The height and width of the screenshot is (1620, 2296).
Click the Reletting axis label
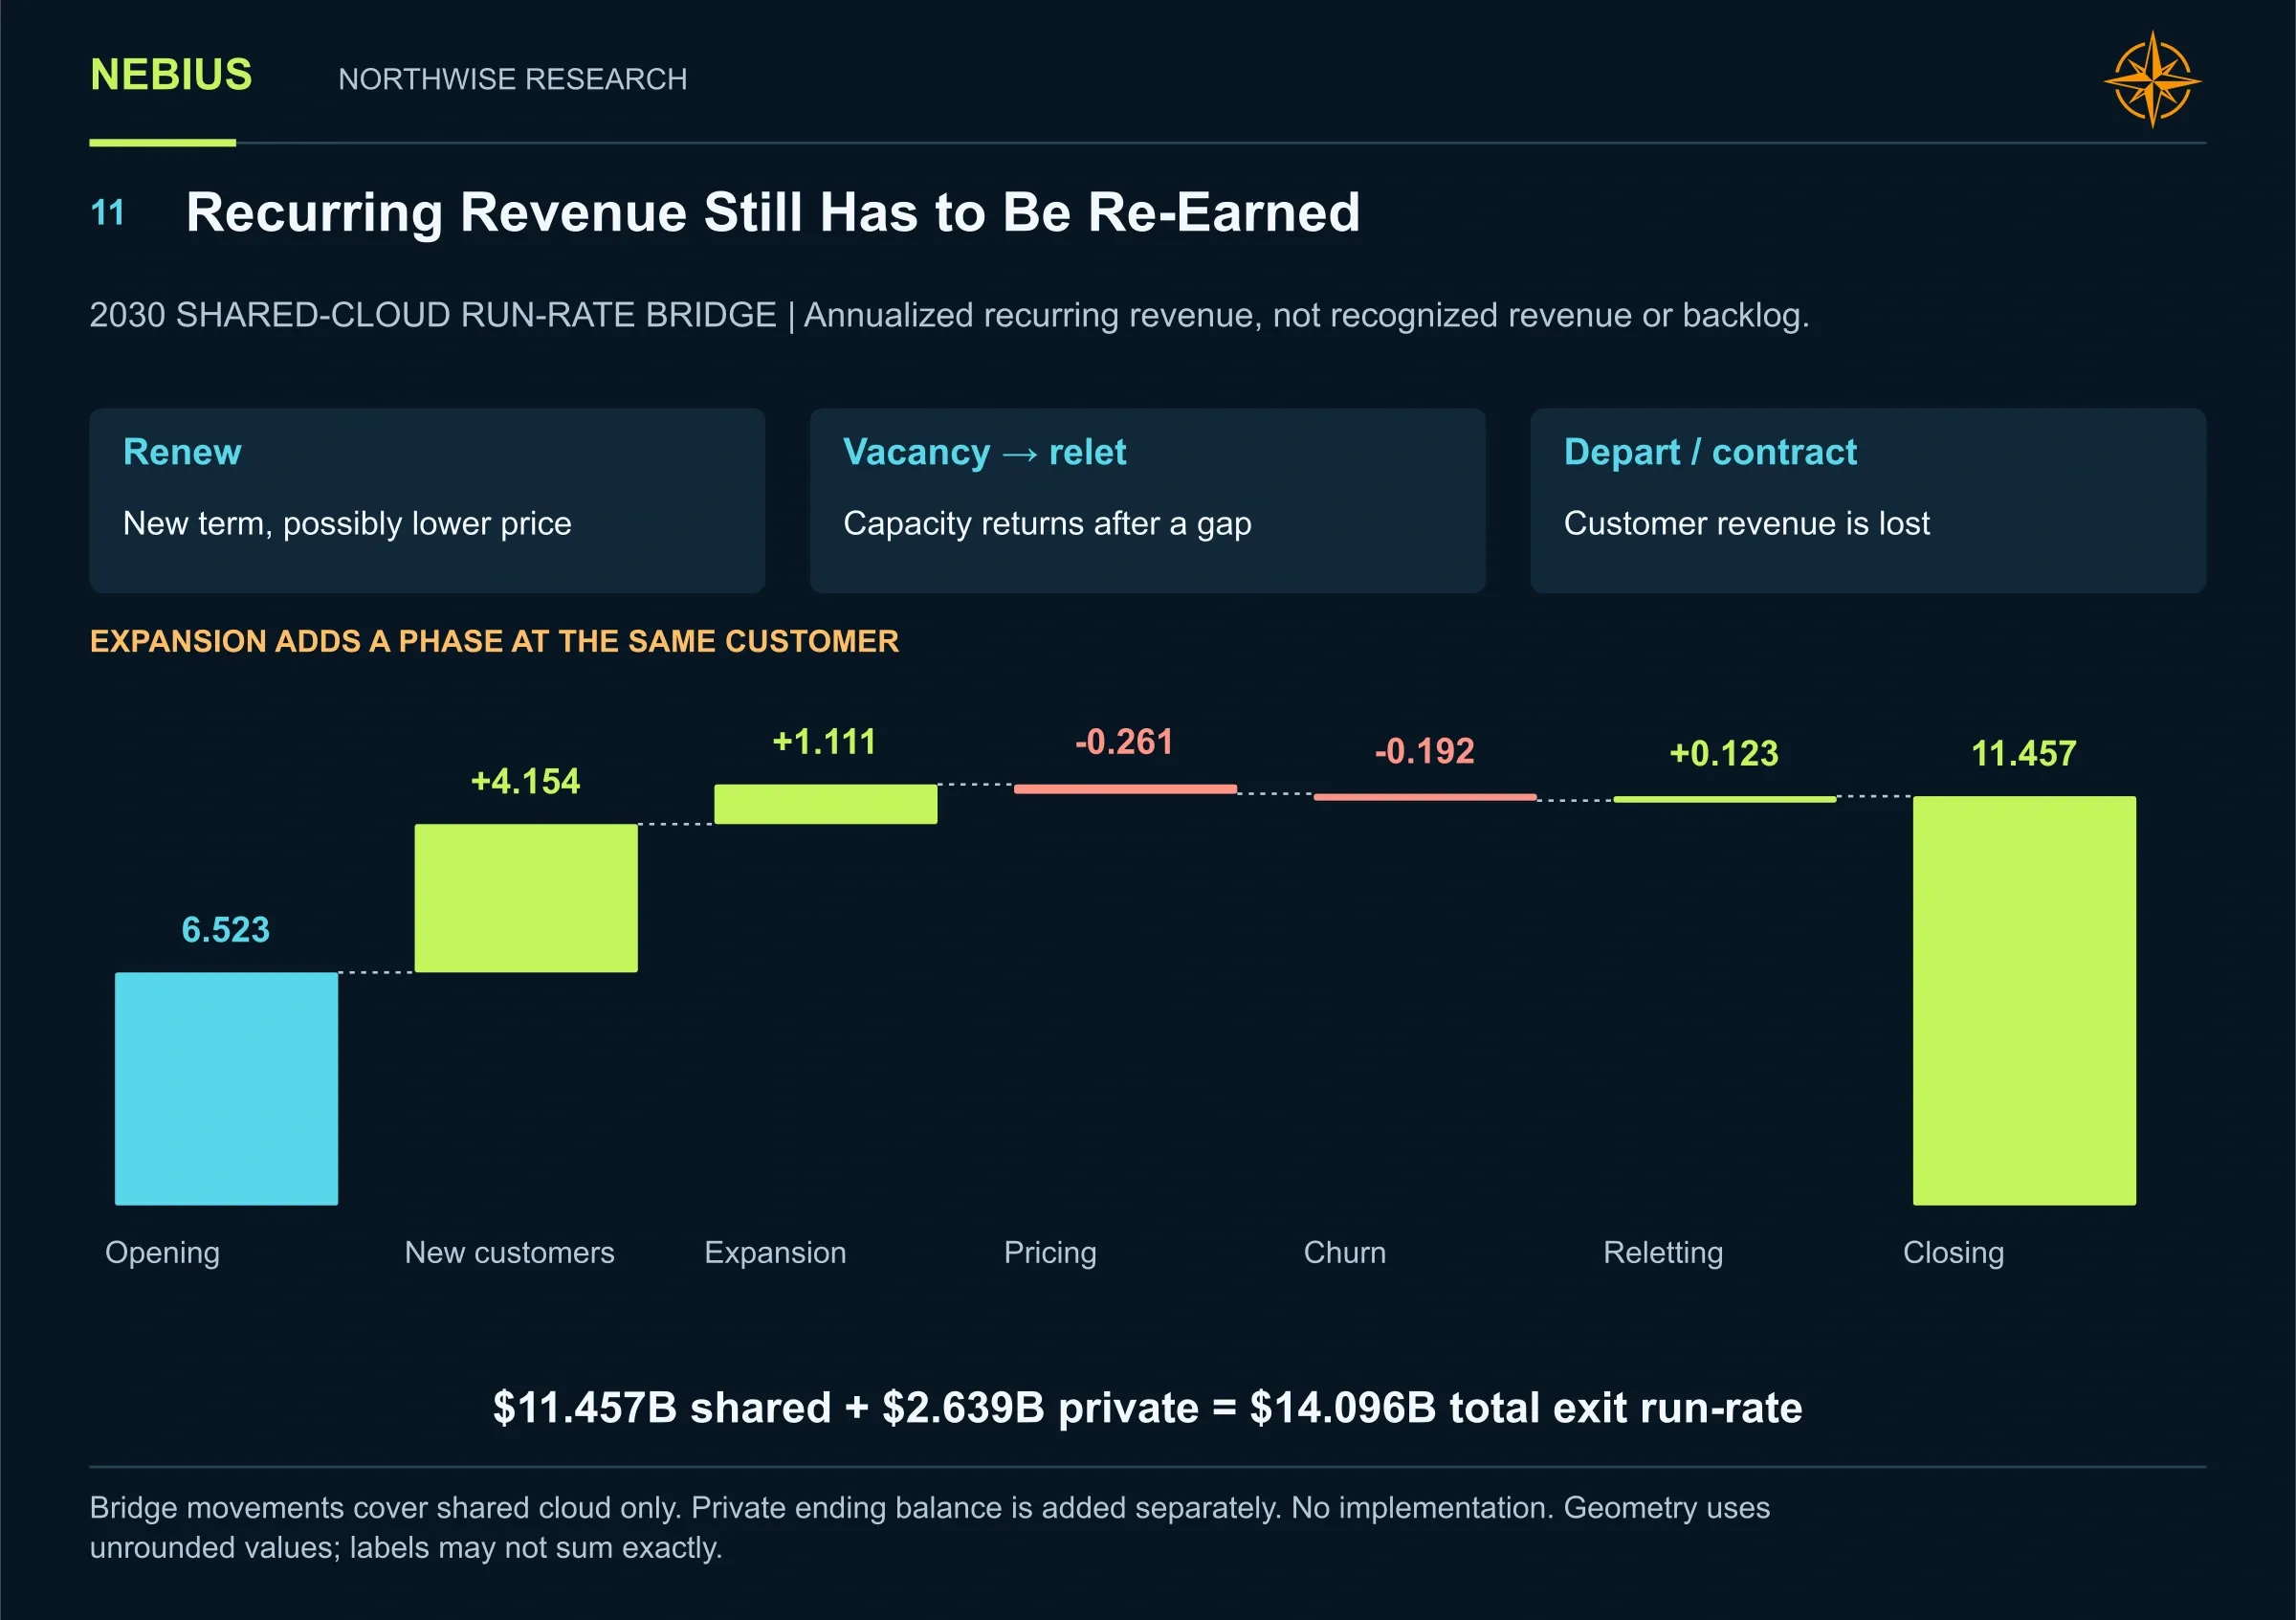[1663, 1253]
